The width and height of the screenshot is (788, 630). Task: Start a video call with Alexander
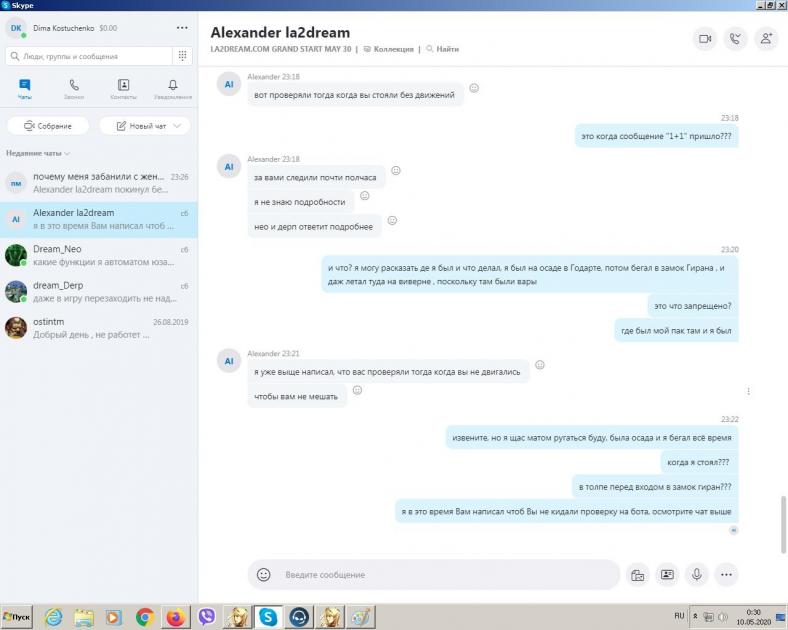705,39
